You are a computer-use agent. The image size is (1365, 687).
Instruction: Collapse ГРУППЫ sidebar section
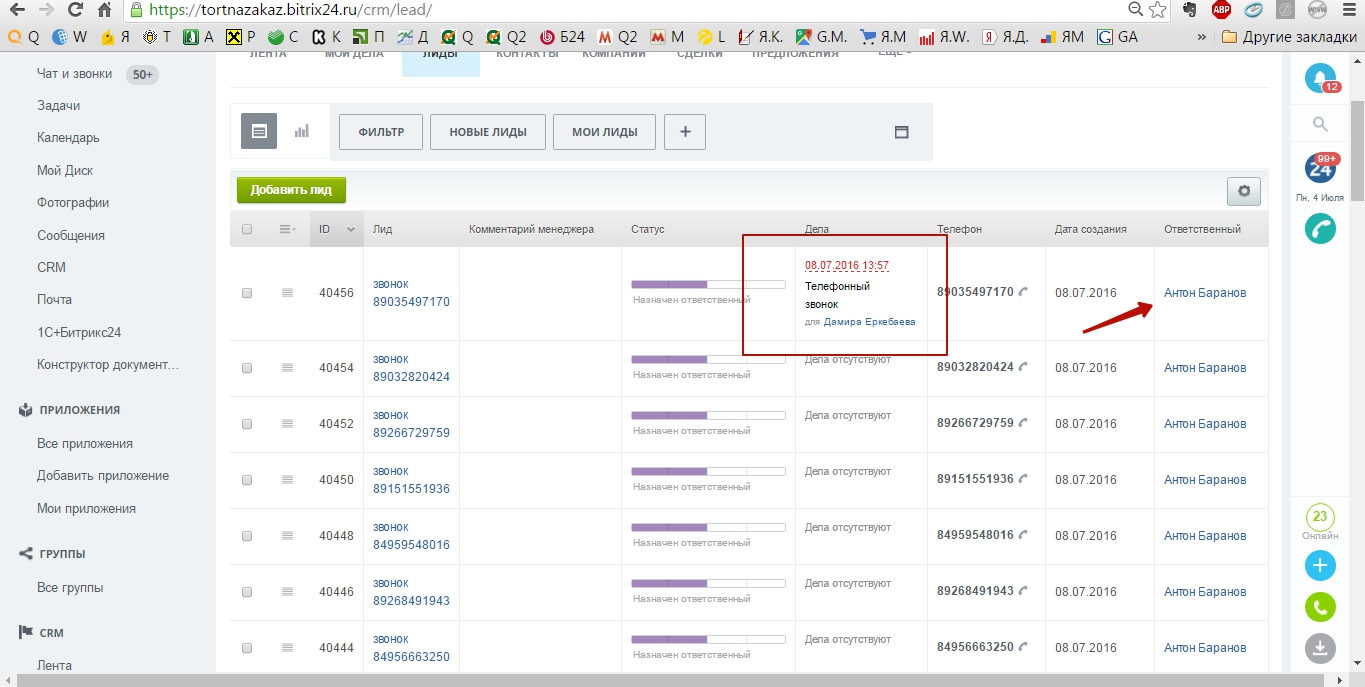pos(53,554)
